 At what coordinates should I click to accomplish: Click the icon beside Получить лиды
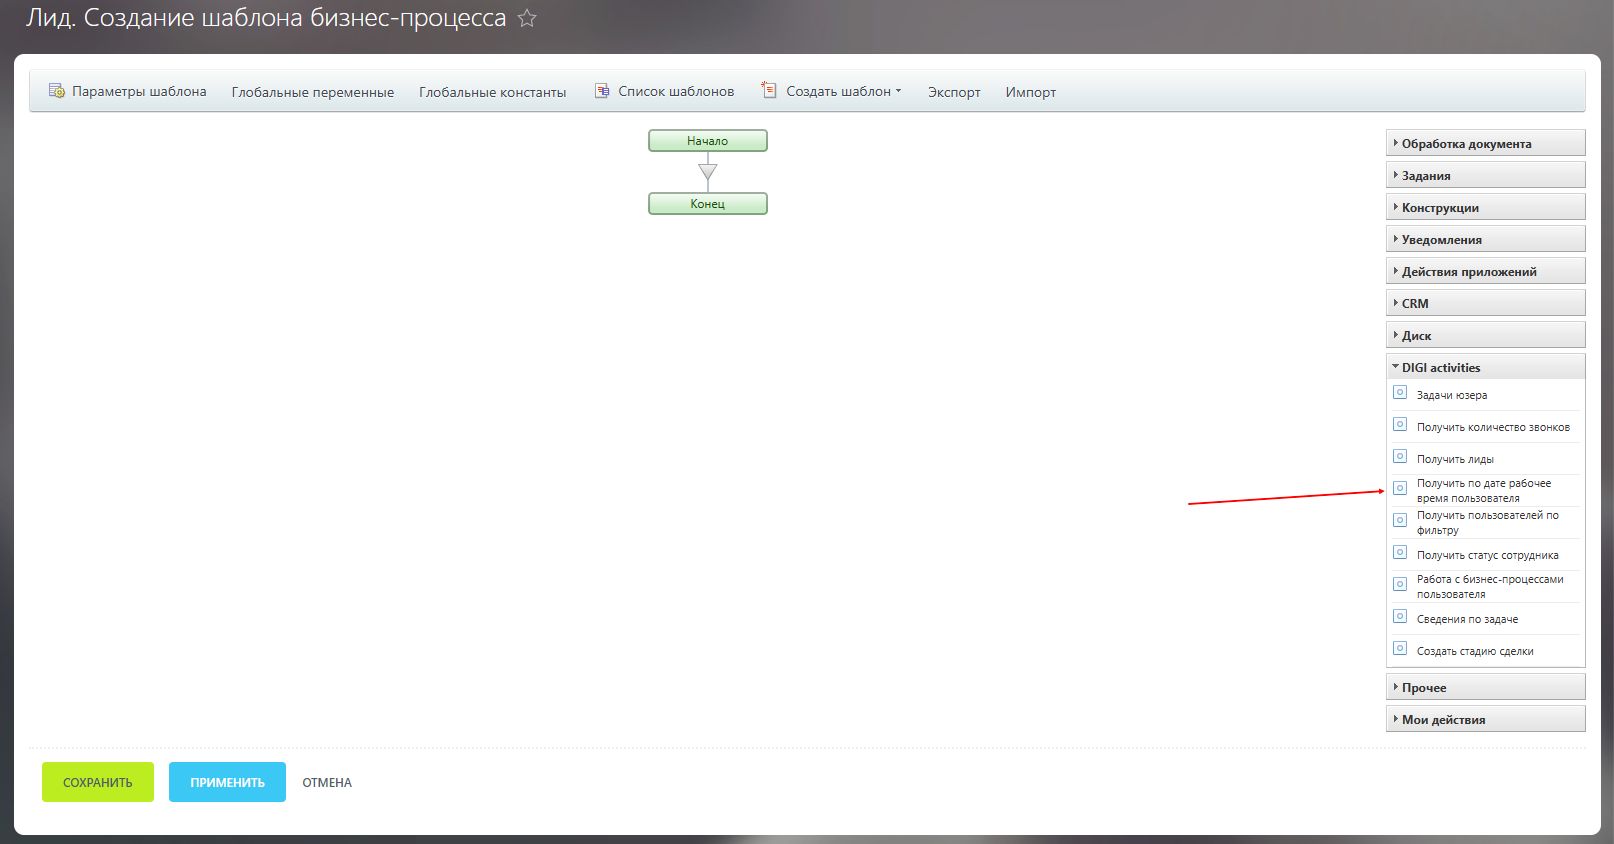[1400, 456]
